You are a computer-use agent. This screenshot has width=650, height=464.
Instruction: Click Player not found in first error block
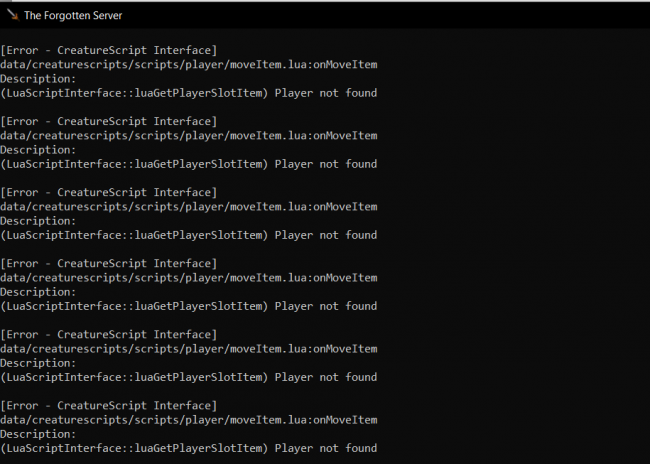[326, 93]
